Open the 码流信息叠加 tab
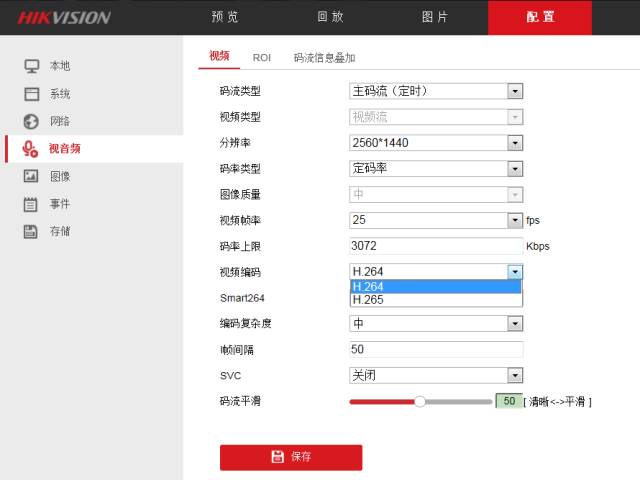The width and height of the screenshot is (640, 480). 324,58
